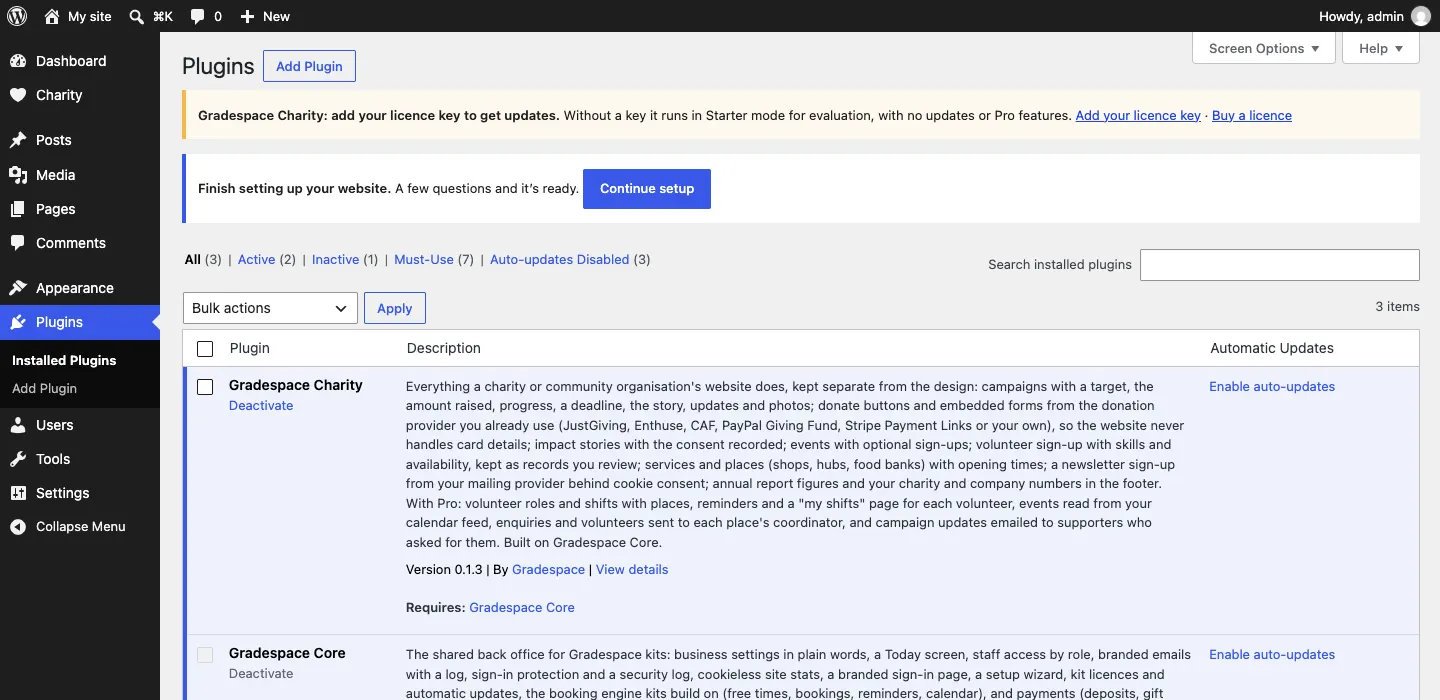1440x700 pixels.
Task: Open View details for Gradespace Charity
Action: click(632, 569)
